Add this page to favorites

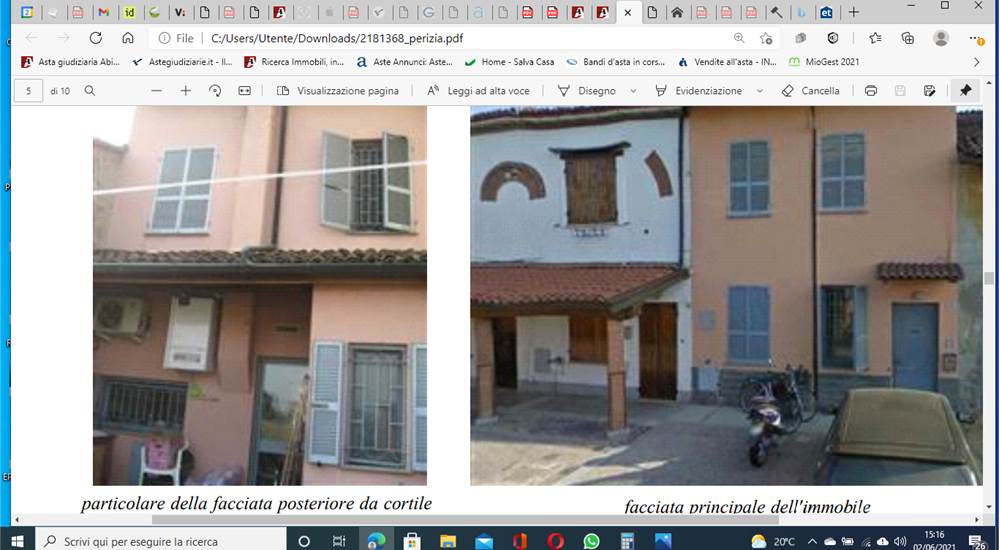(x=766, y=38)
